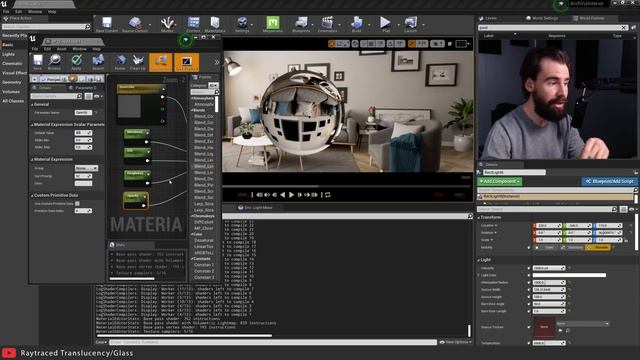Expand Material Editor toolbar overflow chevron
640x360 pixels.
coord(217,62)
